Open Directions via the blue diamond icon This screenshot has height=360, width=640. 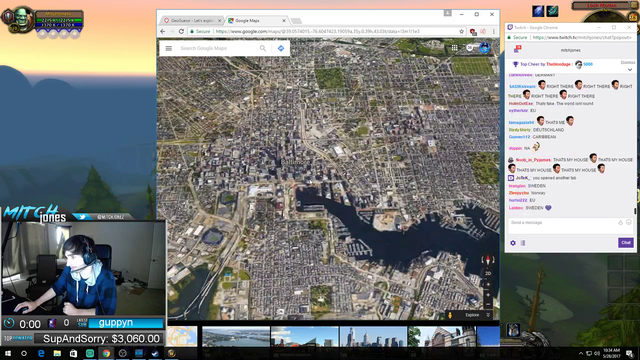click(281, 48)
